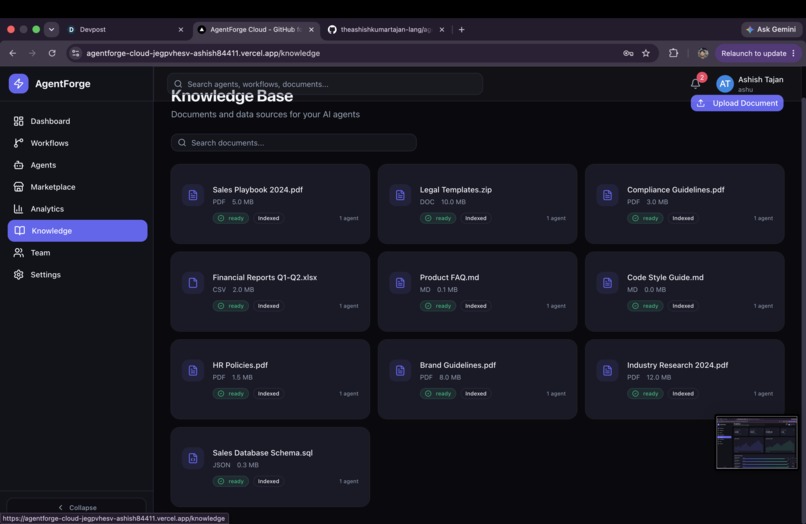The height and width of the screenshot is (524, 806).
Task: Open the Industry Research 2024.pdf title
Action: (677, 365)
